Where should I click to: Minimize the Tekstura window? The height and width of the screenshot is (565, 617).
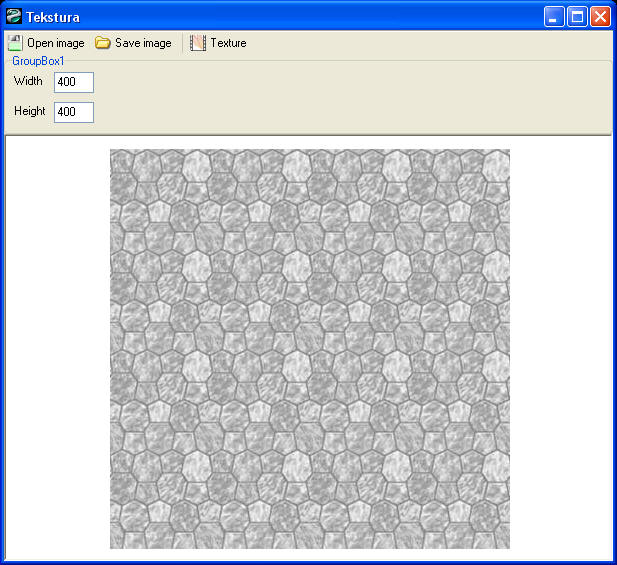coord(554,17)
